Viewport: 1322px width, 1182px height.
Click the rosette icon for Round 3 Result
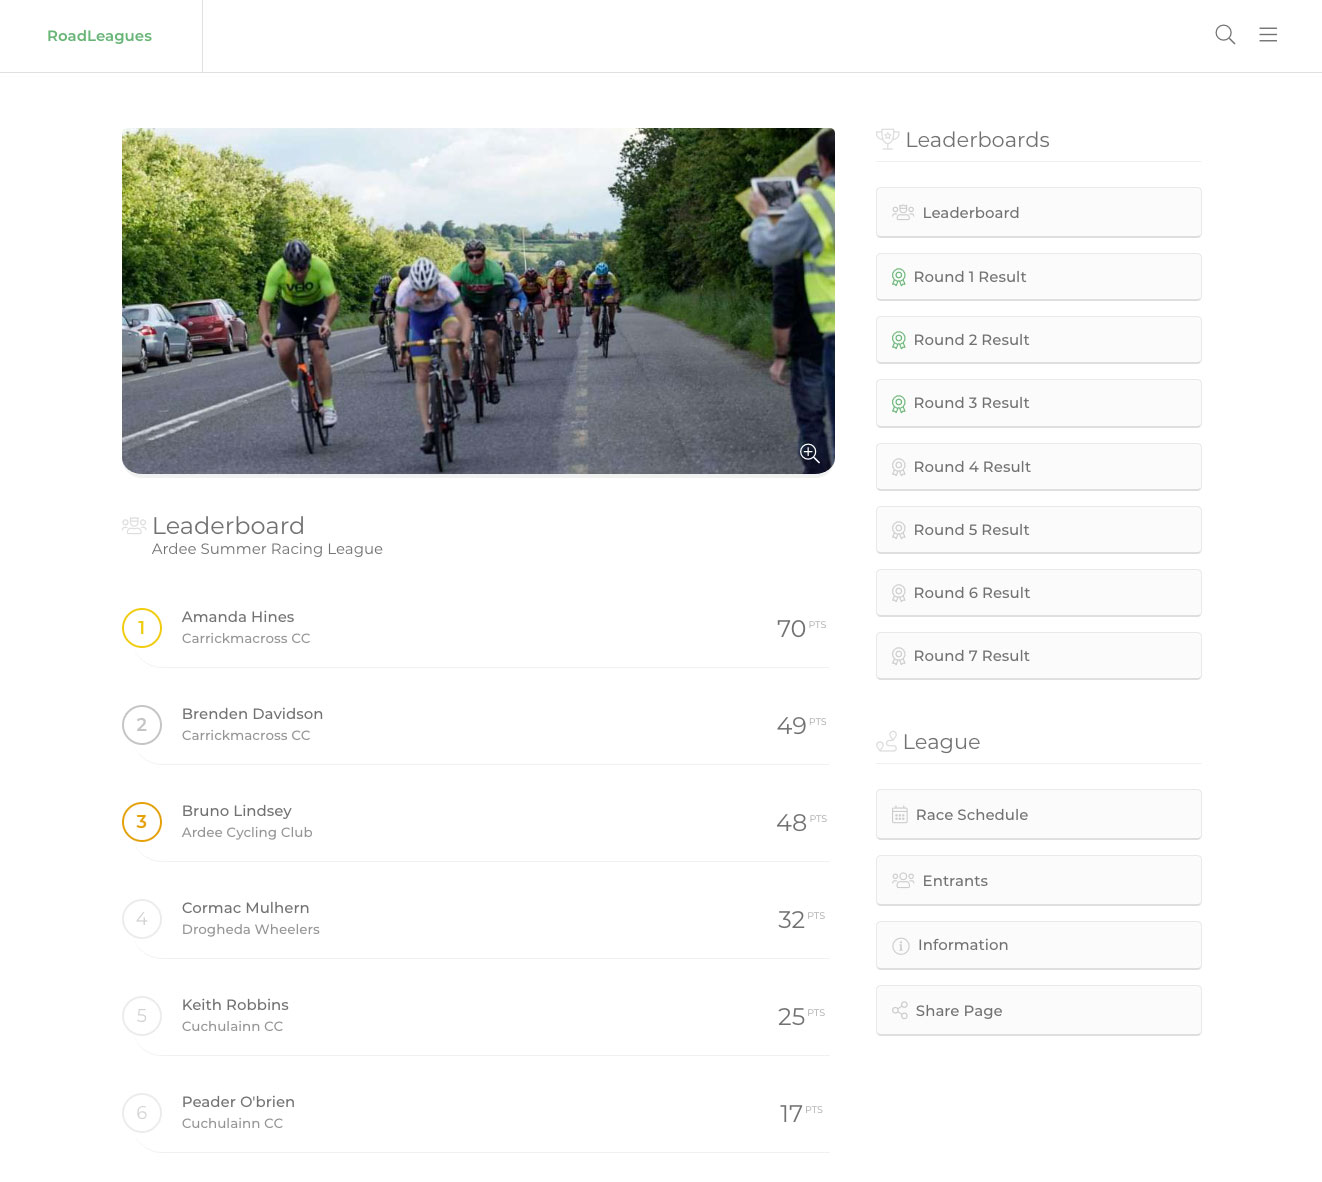click(899, 403)
